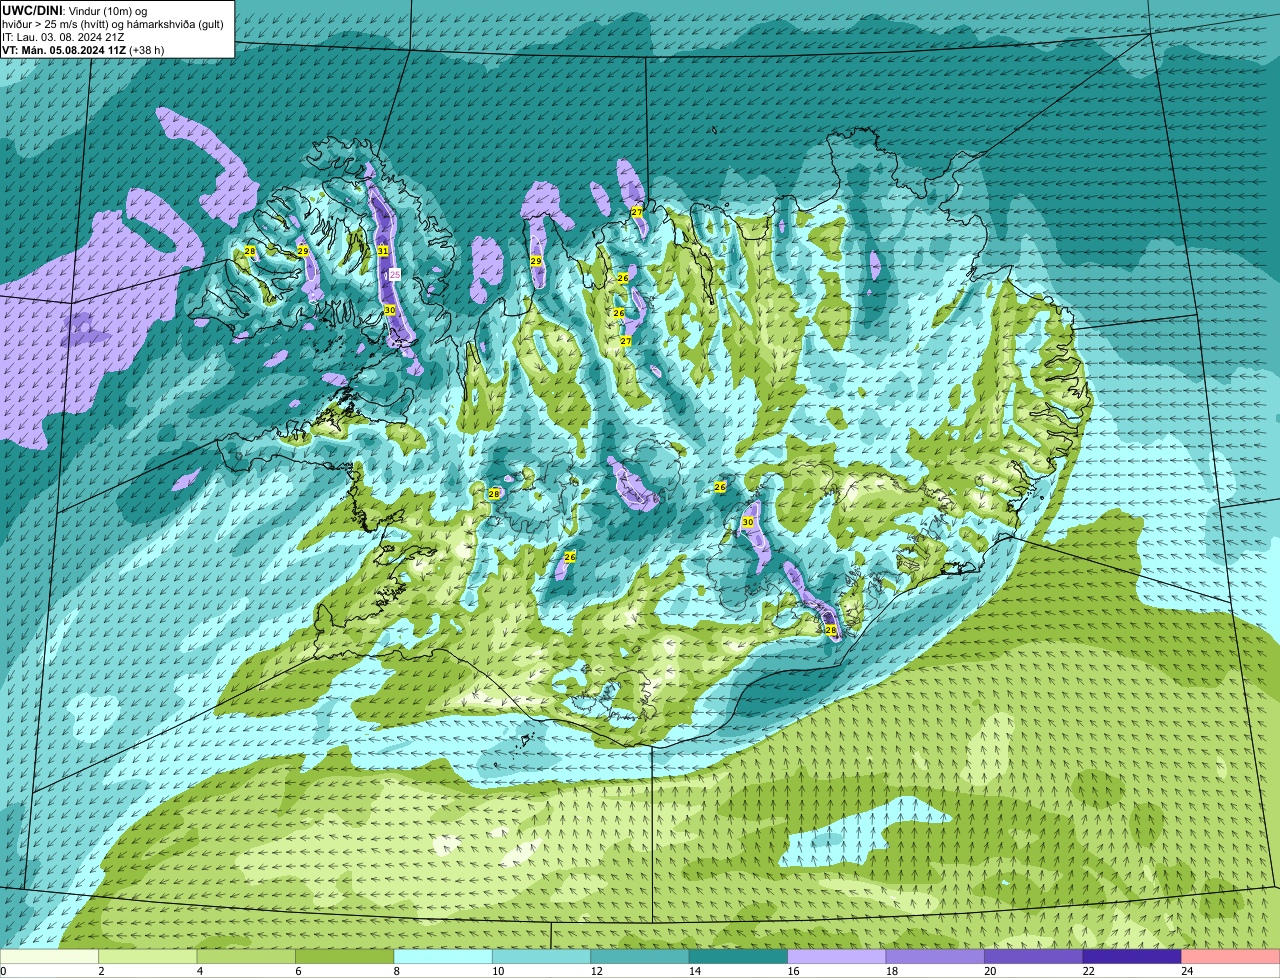Click the 18–20 m/s medium purple legend swatch
Screen dimensions: 1280x978
coord(936,957)
